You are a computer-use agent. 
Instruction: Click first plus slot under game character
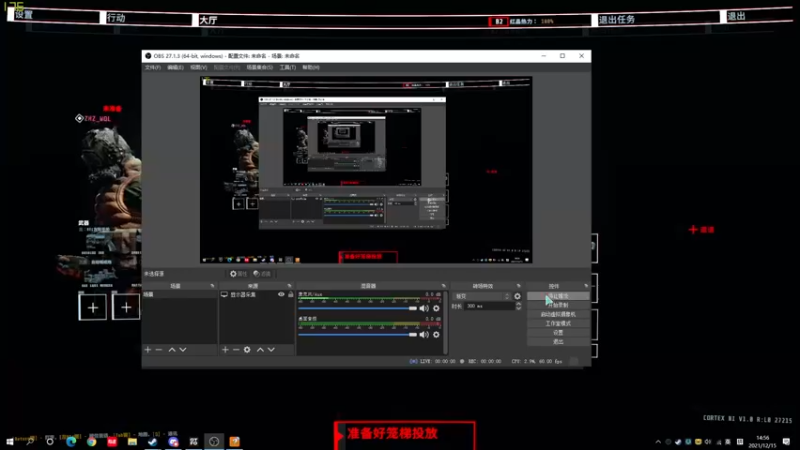point(93,307)
